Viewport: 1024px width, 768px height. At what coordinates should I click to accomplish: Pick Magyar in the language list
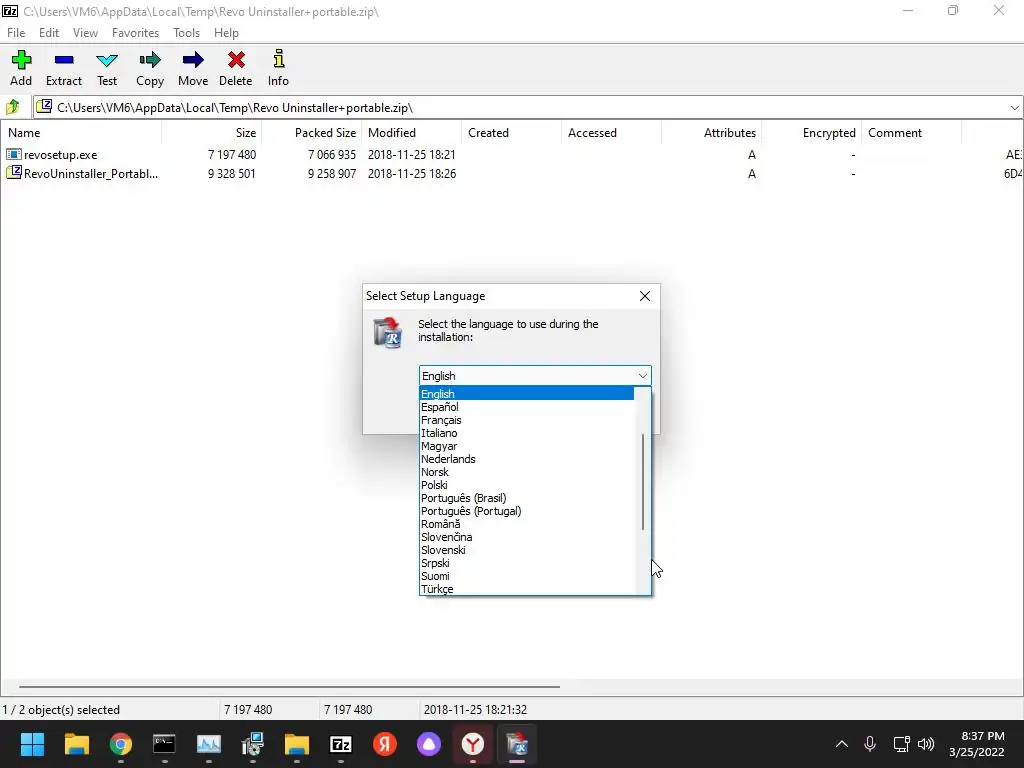[526, 446]
